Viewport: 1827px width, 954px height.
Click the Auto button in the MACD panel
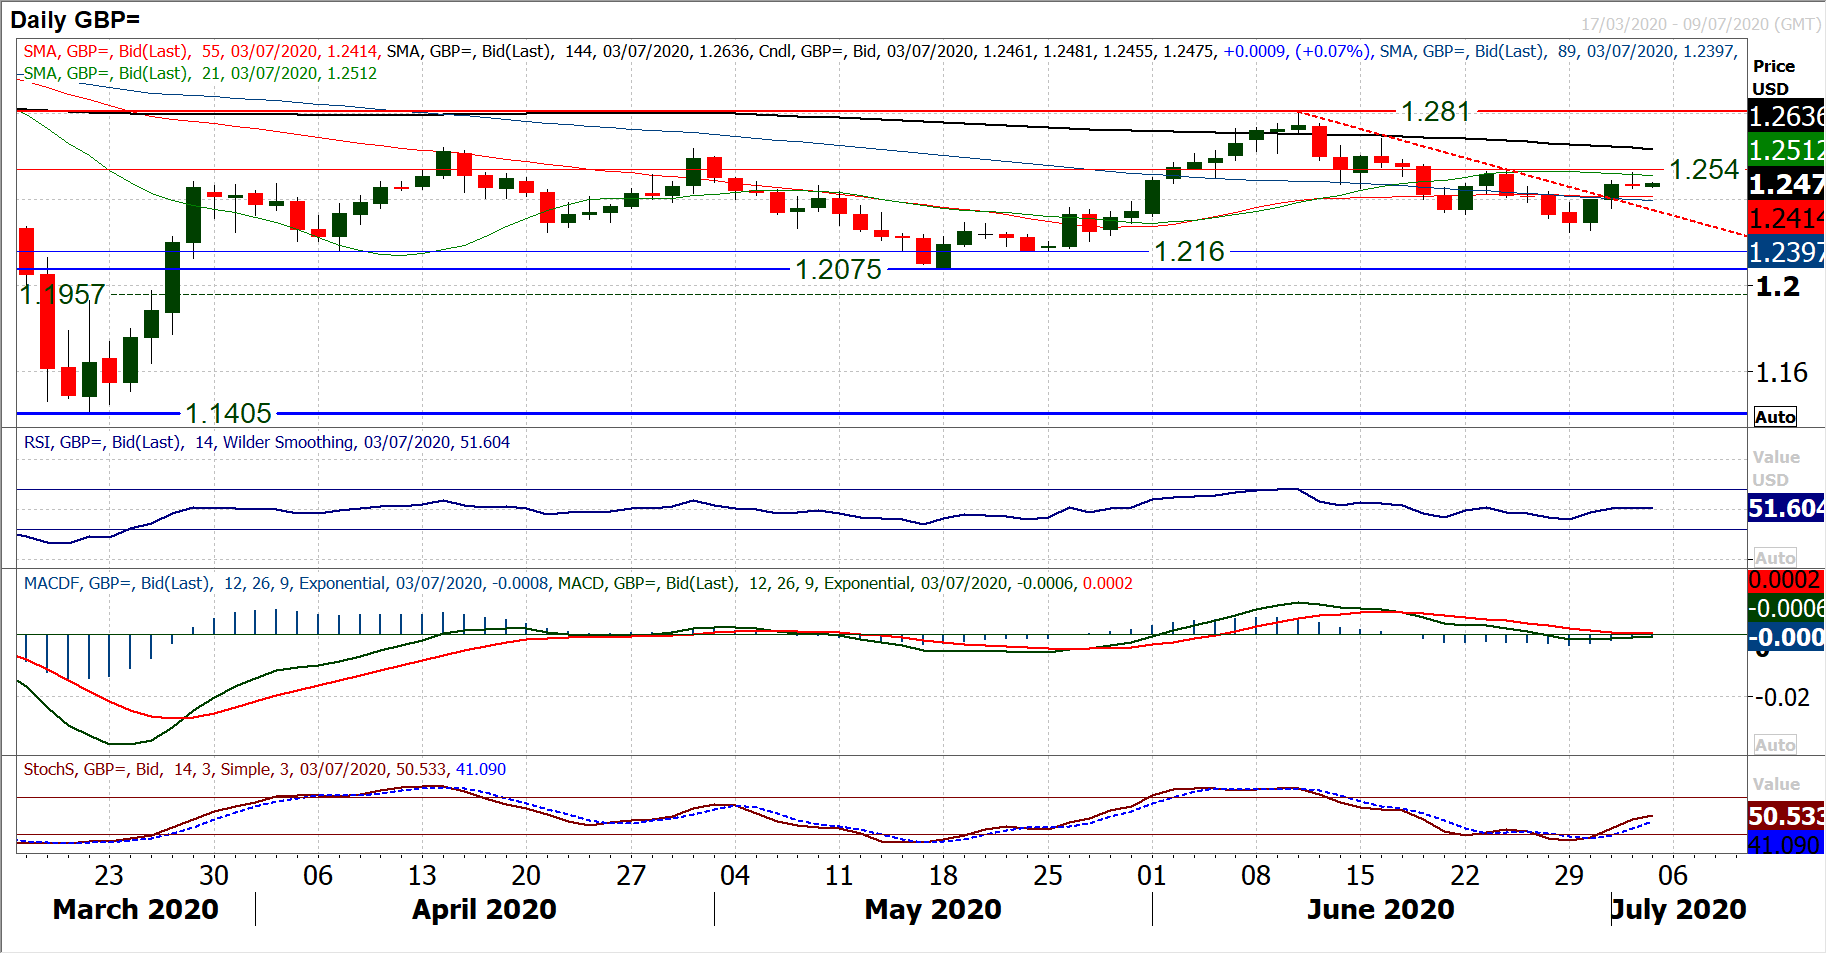[x=1775, y=745]
